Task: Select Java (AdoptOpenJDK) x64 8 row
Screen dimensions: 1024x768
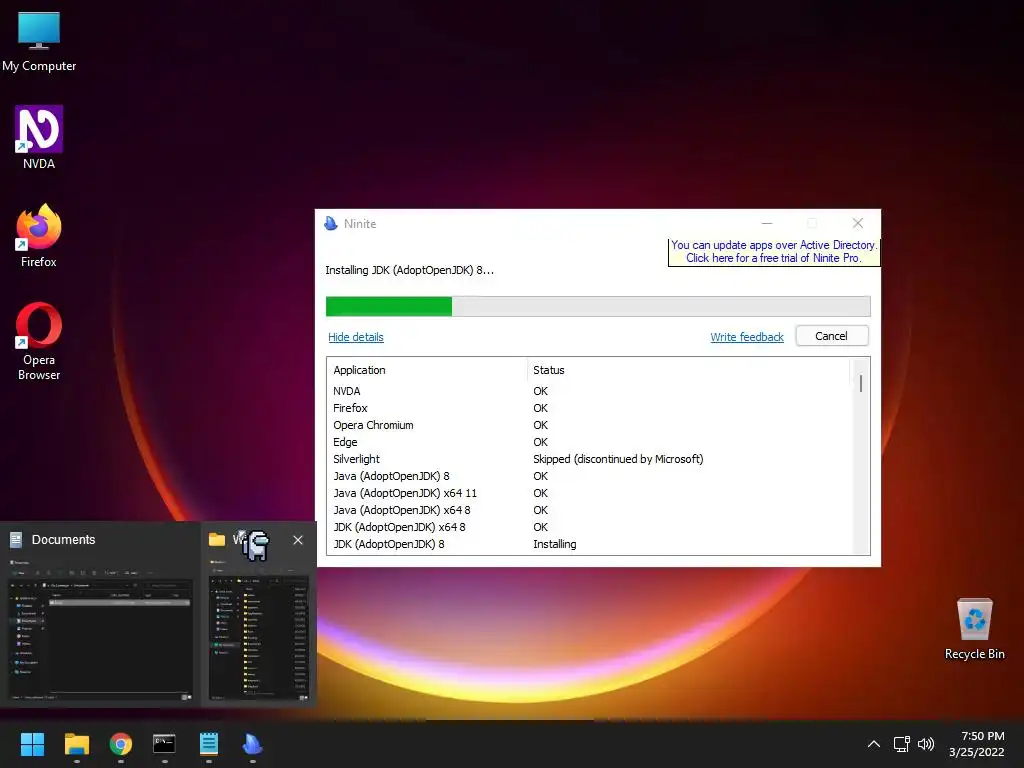Action: pyautogui.click(x=590, y=510)
